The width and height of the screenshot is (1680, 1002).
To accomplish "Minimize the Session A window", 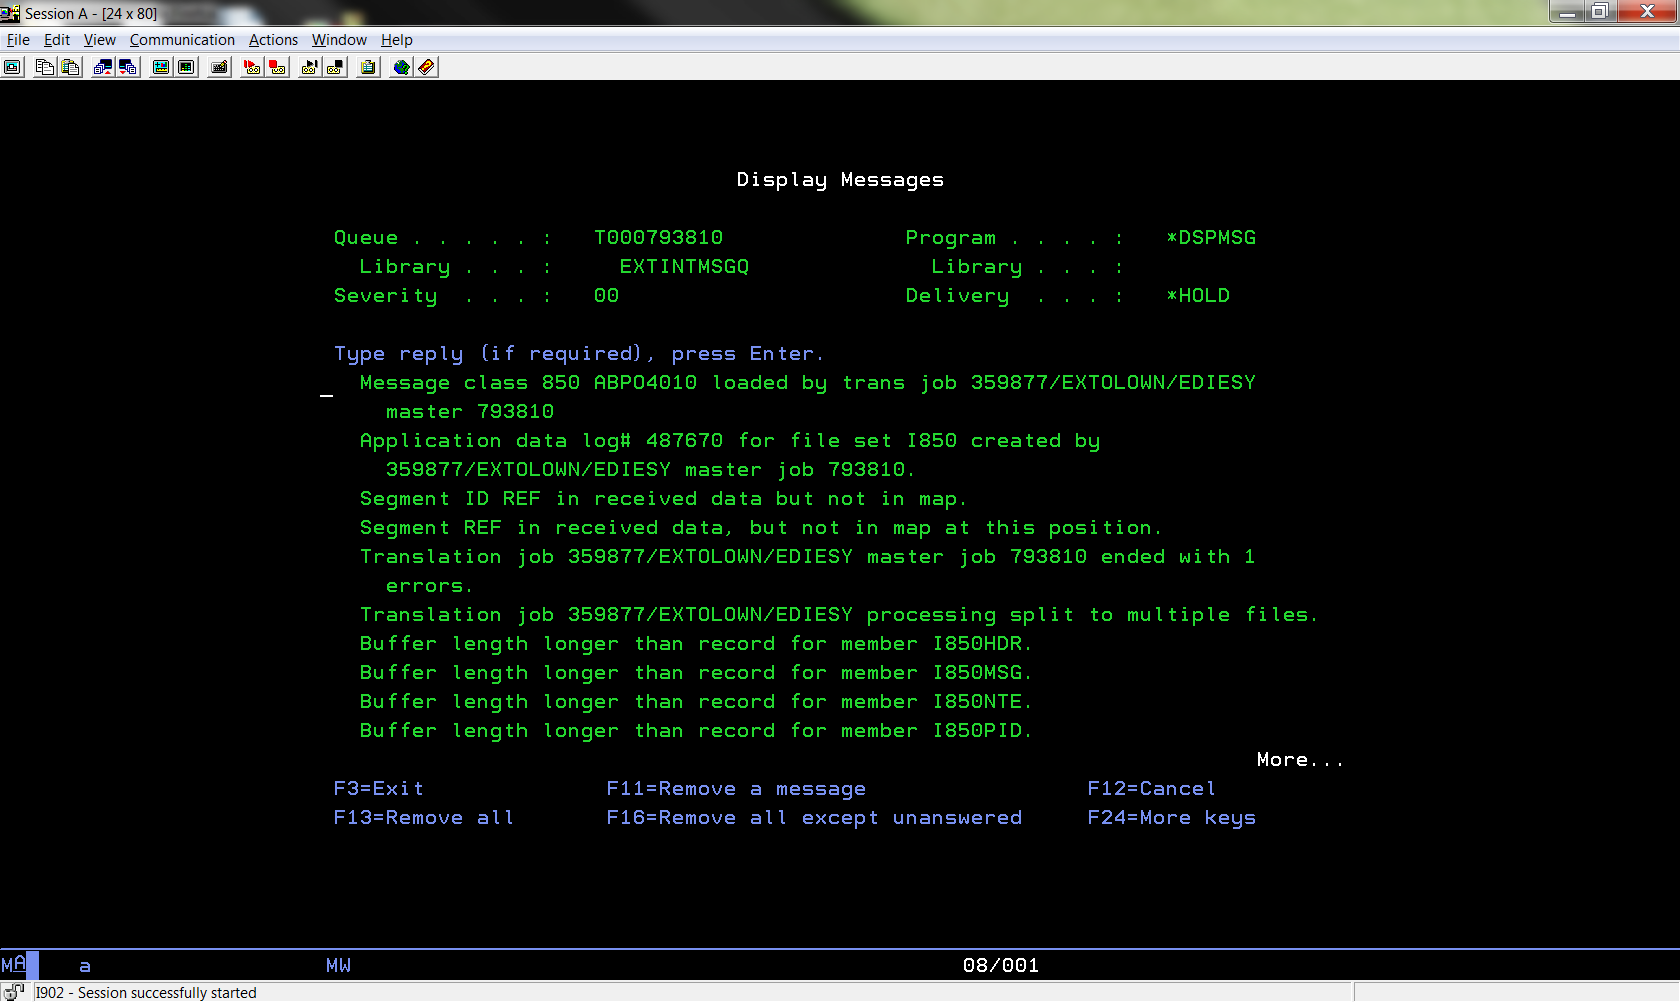I will [1567, 11].
